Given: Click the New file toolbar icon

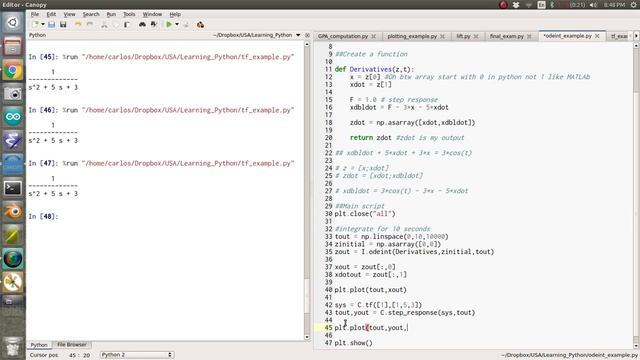Looking at the screenshot, I should point(36,25).
